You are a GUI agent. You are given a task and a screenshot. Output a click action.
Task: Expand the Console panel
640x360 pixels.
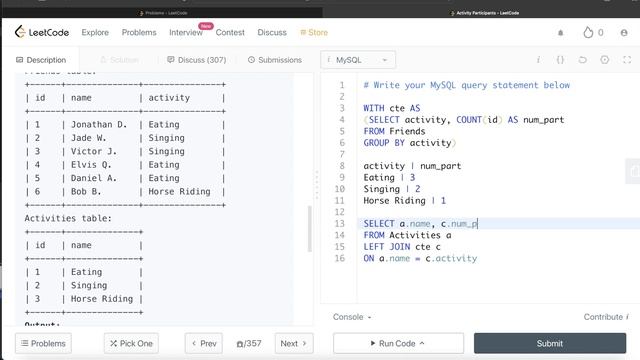[x=352, y=317]
